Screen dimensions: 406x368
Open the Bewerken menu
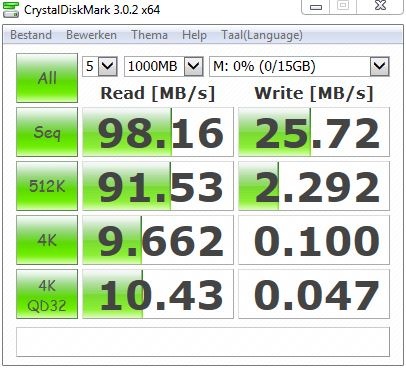tap(91, 35)
